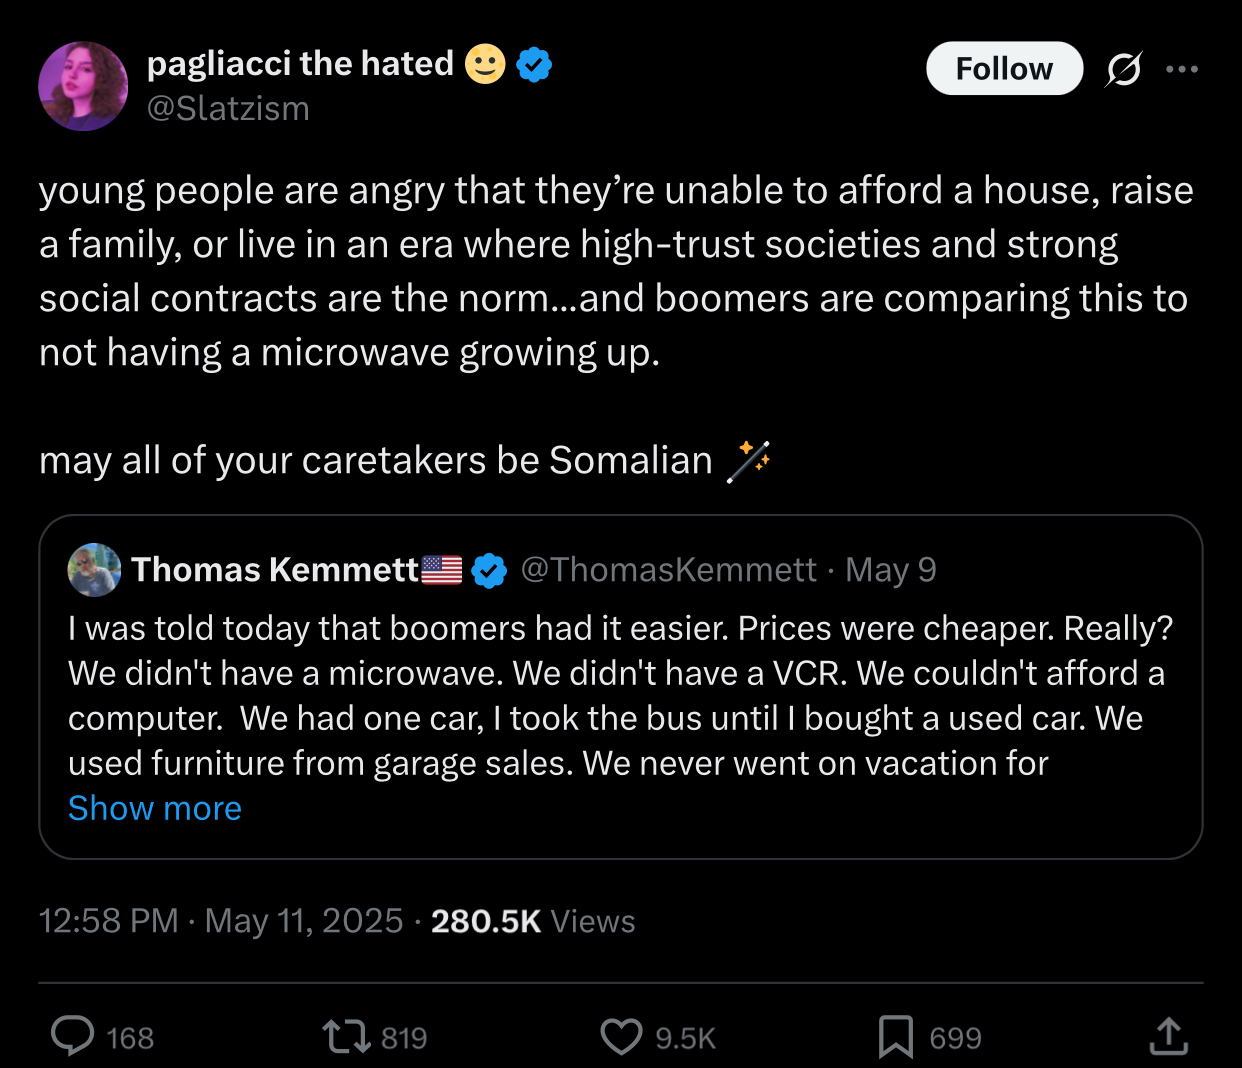
Task: Repost this tweet using retweet icon
Action: pyautogui.click(x=346, y=1036)
